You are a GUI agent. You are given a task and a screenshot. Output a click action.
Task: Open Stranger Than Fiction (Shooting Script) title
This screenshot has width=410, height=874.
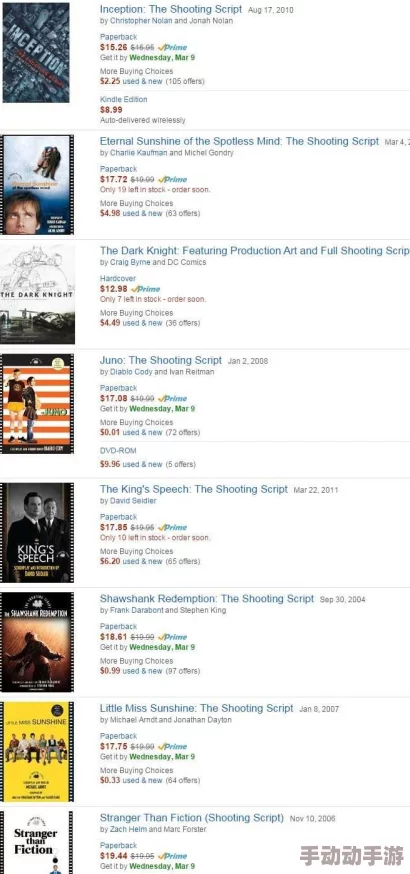(x=192, y=818)
